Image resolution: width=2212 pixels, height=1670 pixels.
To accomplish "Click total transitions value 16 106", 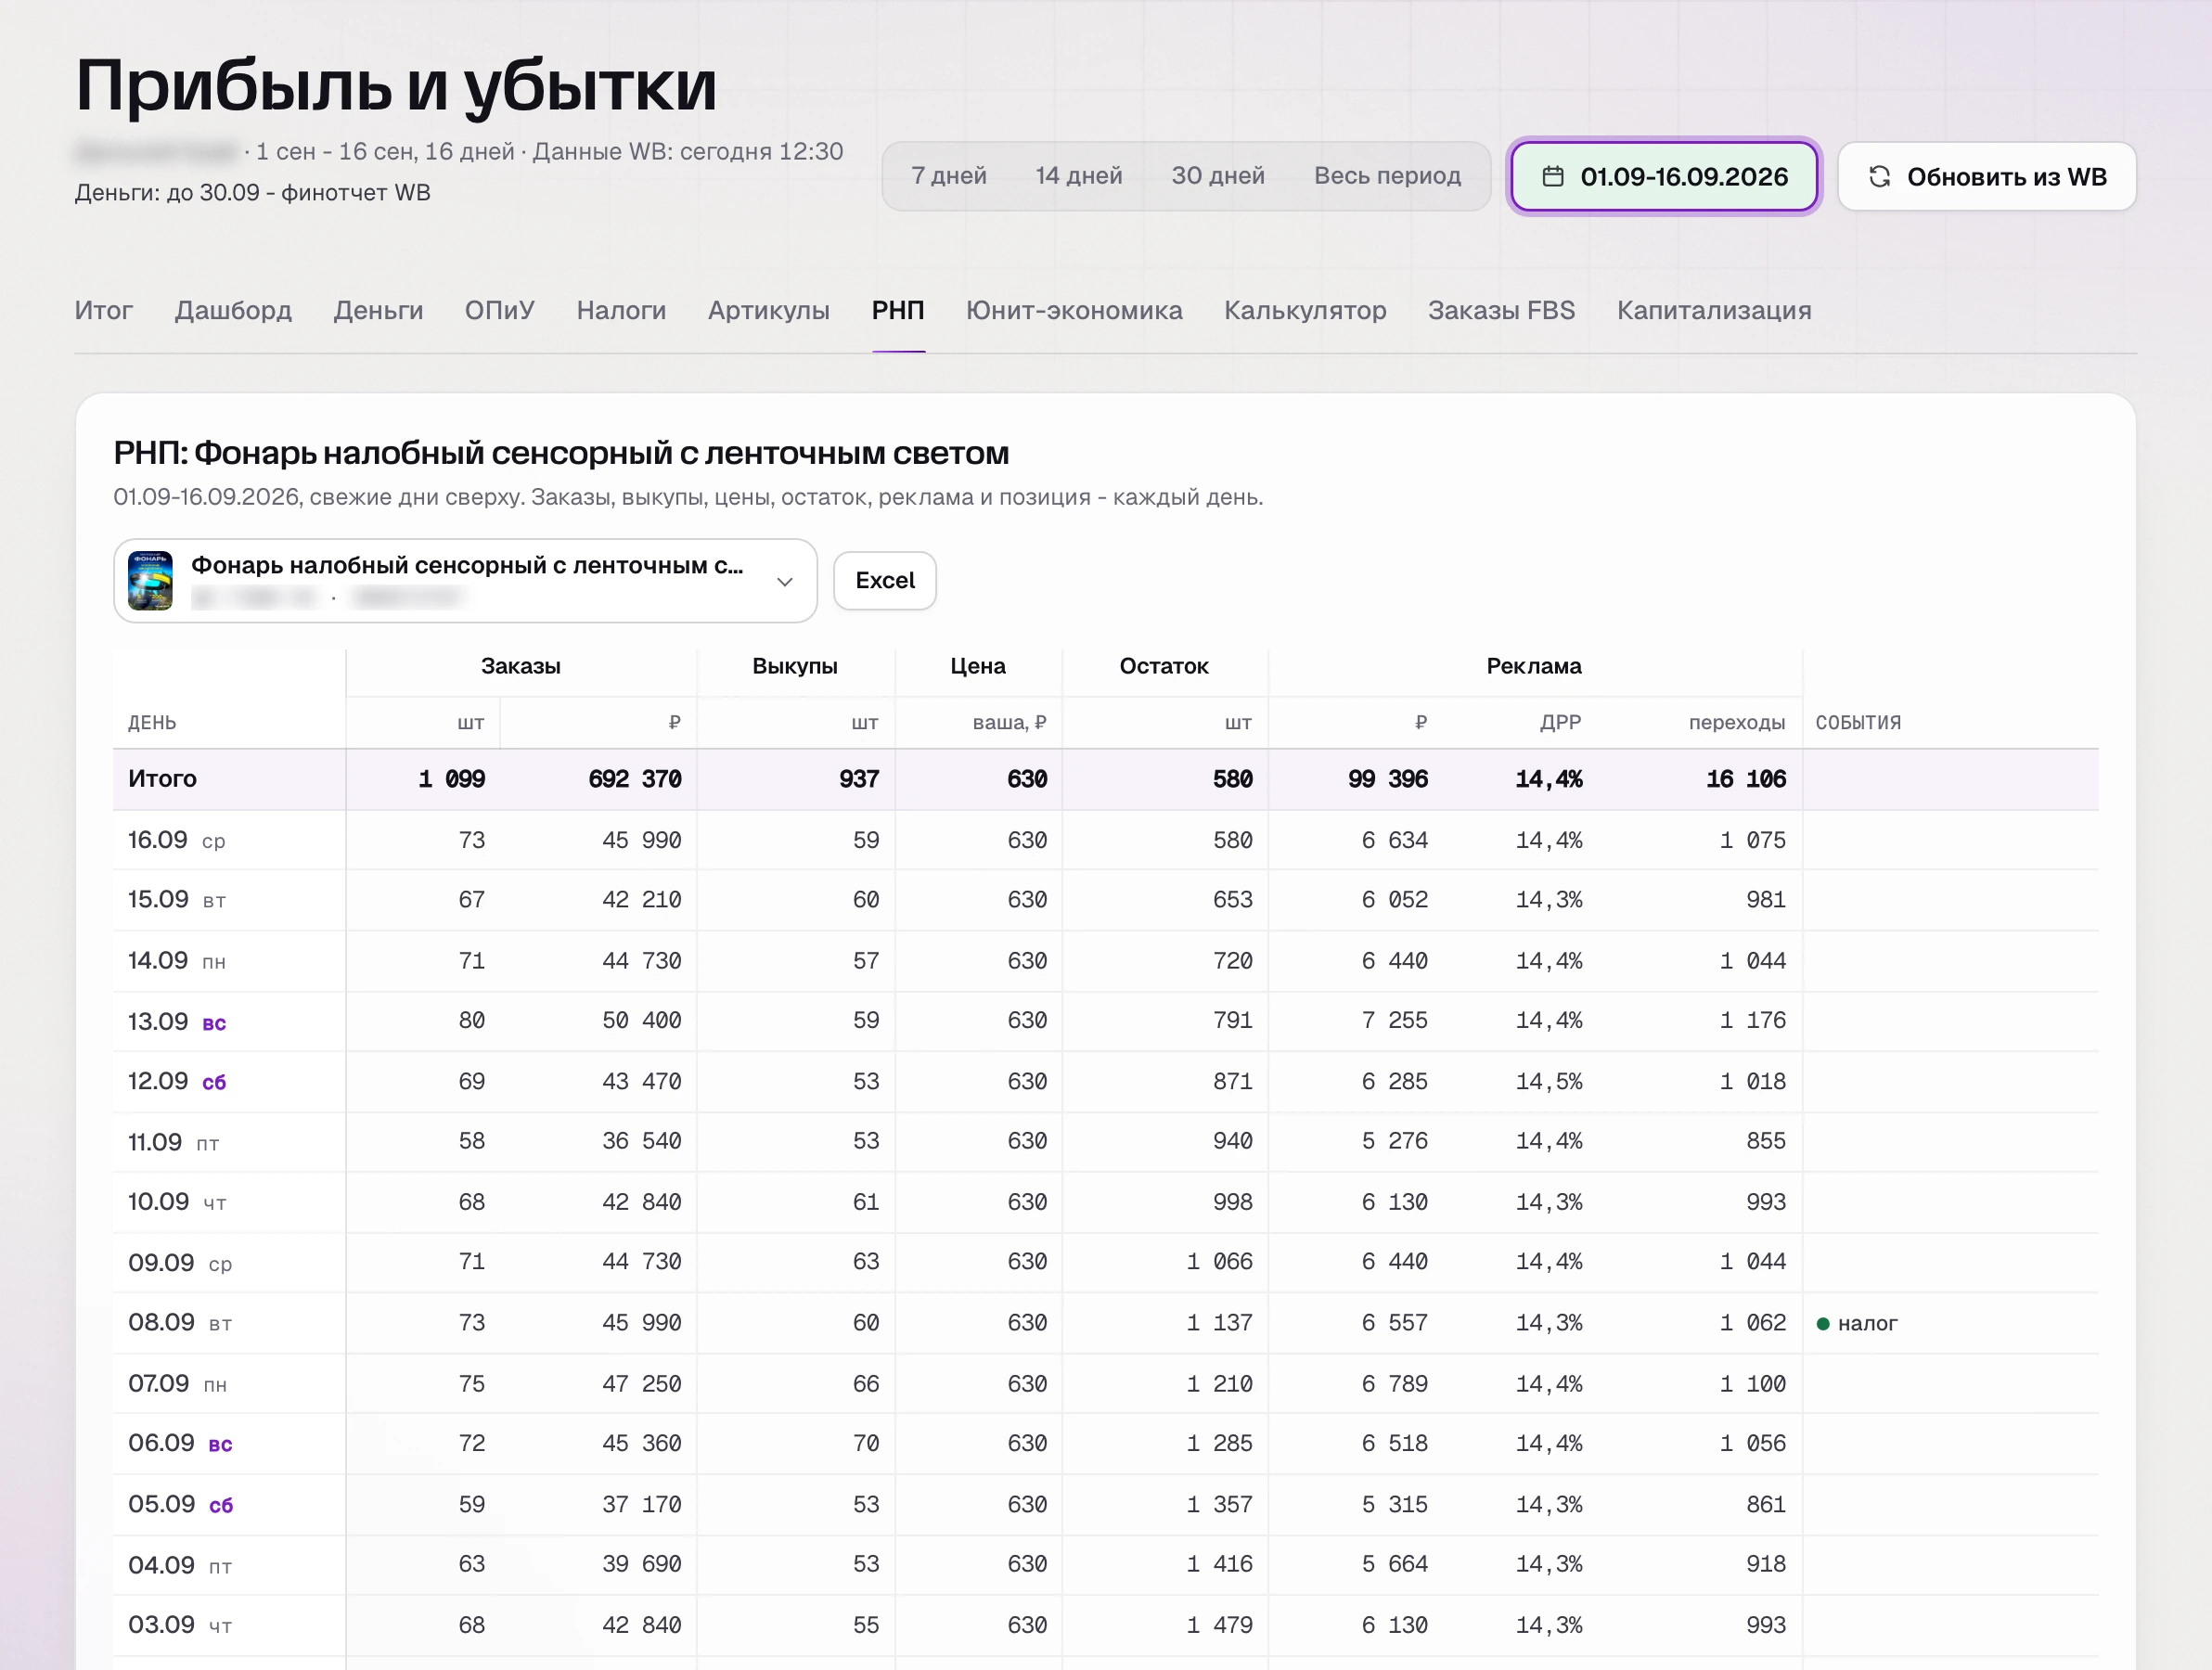I will pos(1746,779).
